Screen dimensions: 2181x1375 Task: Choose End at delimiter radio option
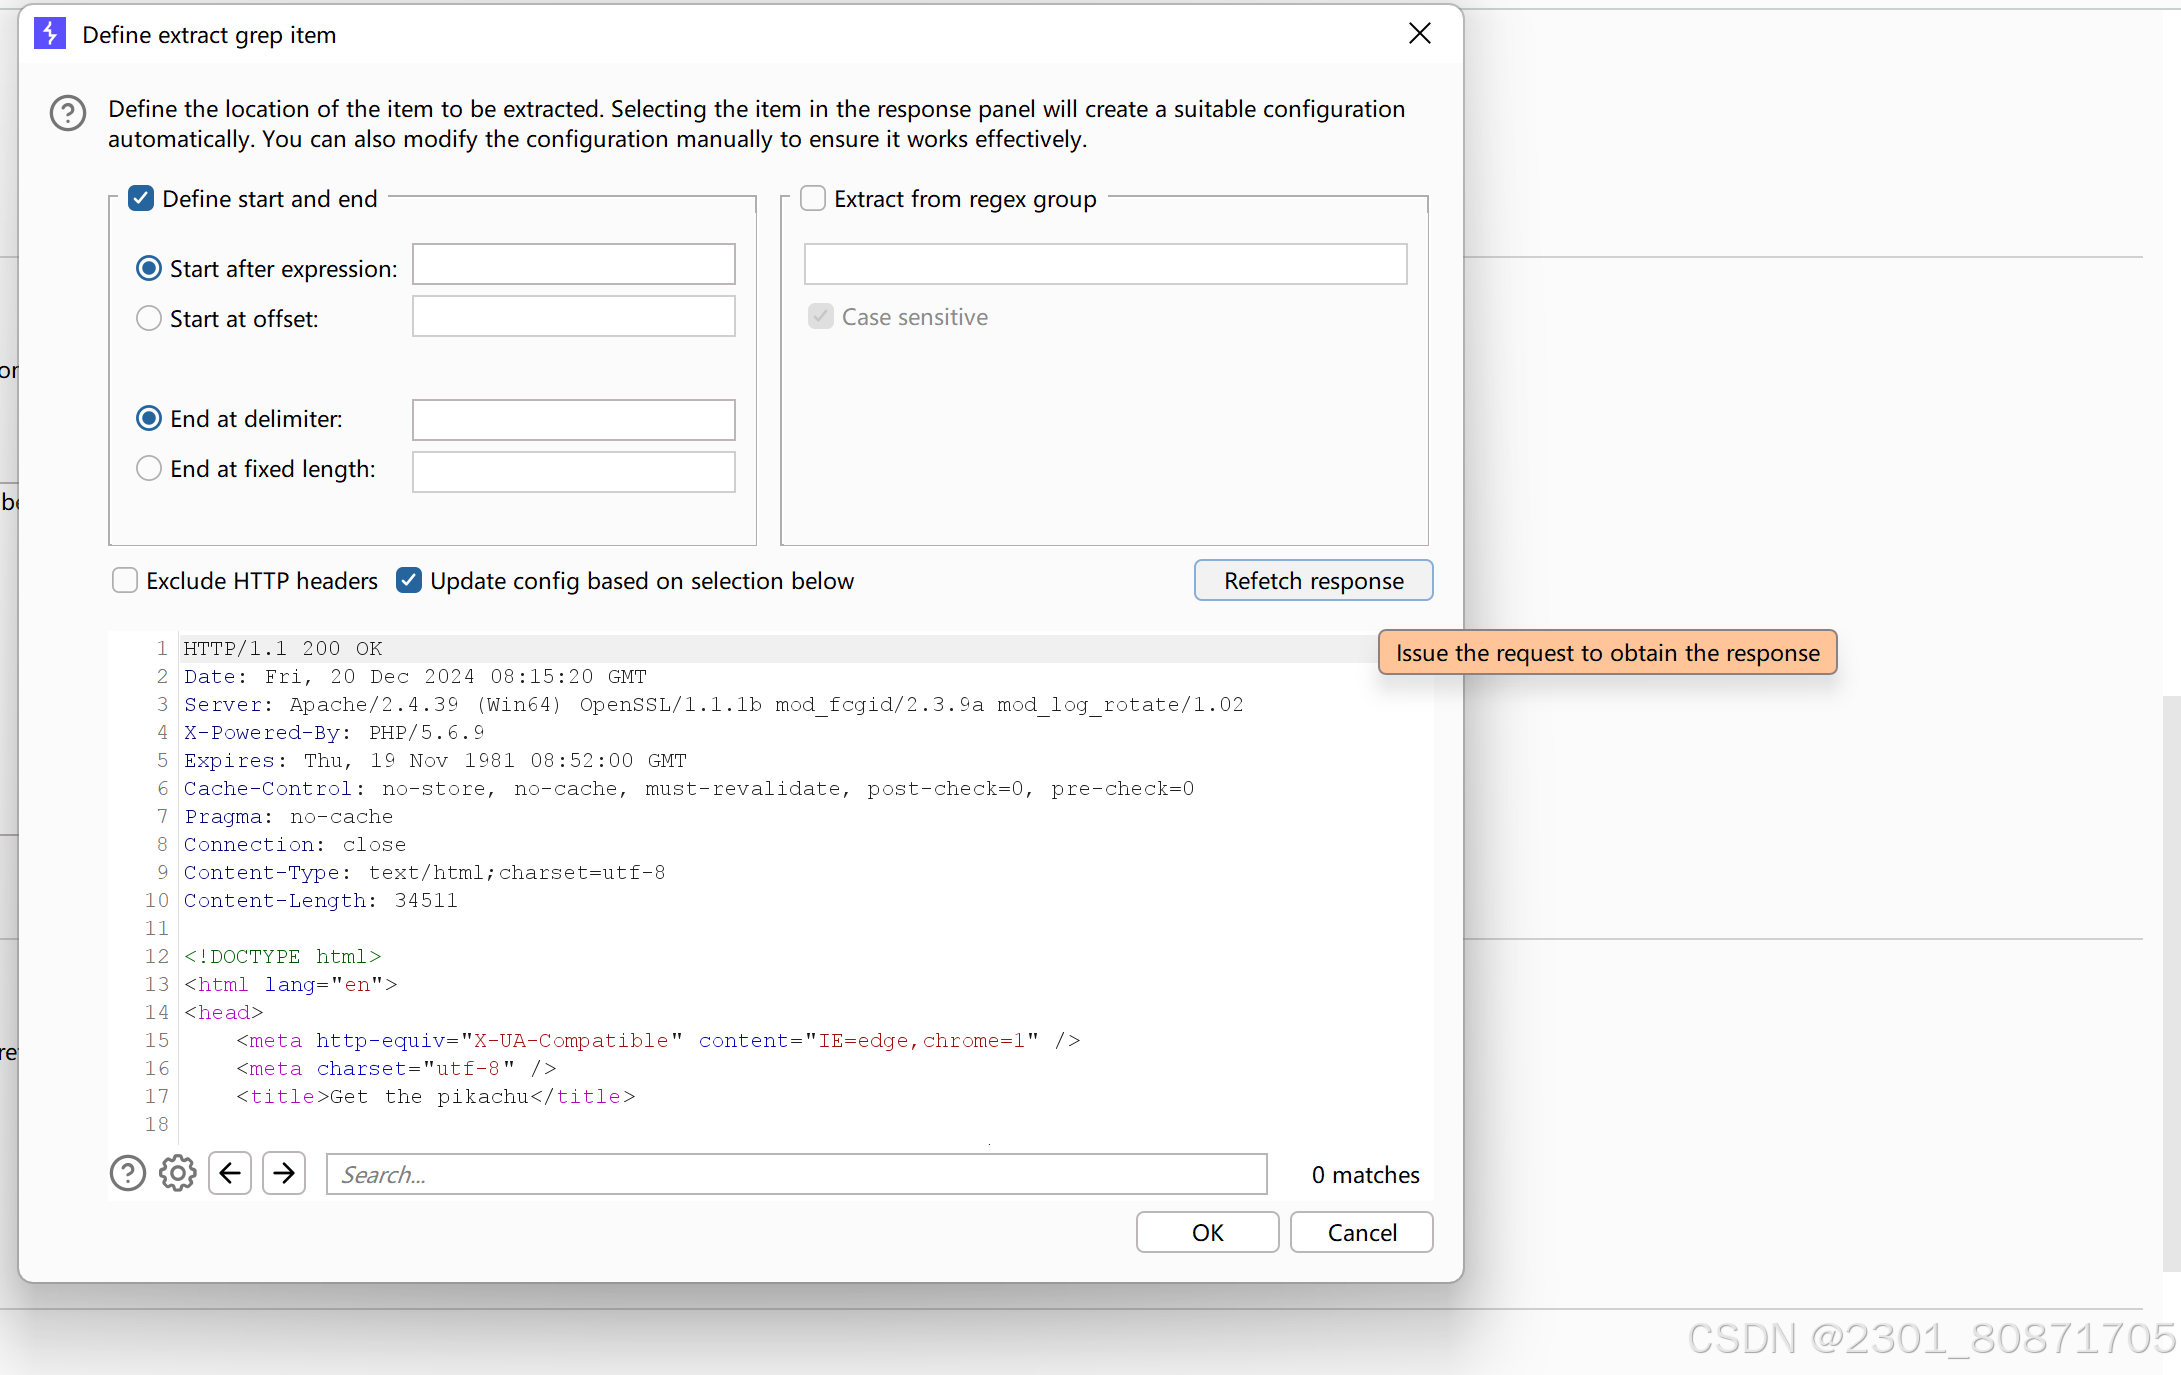[149, 419]
